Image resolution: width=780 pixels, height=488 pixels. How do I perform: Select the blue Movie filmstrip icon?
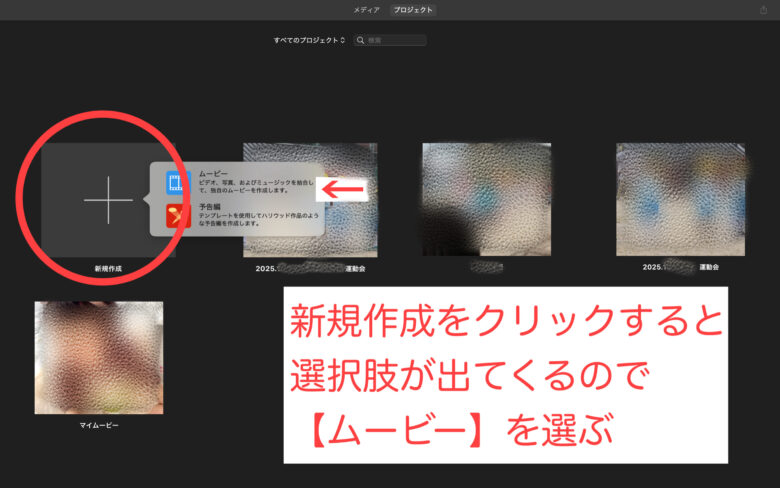[178, 182]
